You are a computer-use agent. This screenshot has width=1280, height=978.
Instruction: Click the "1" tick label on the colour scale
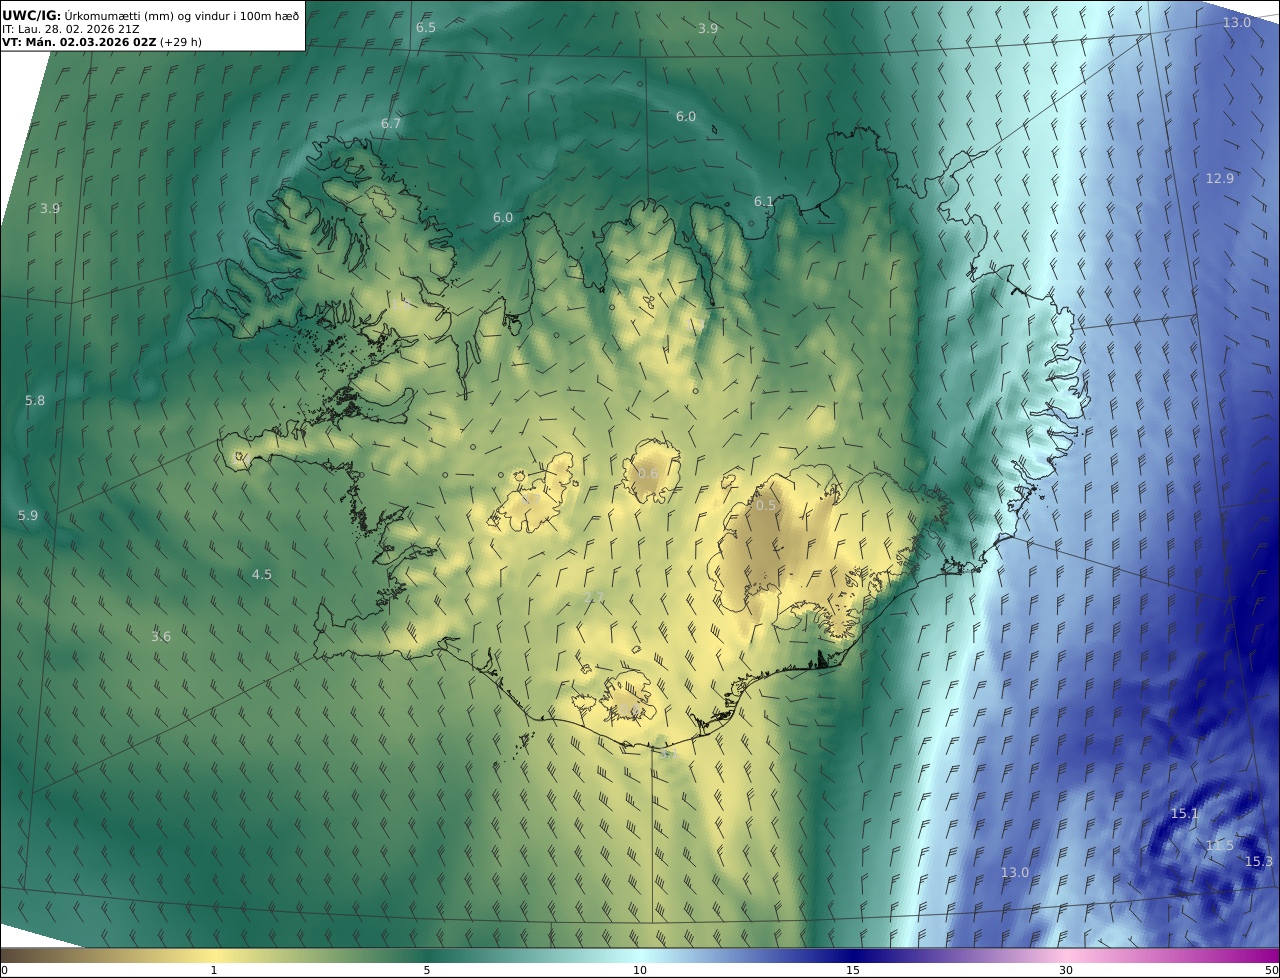click(x=214, y=970)
